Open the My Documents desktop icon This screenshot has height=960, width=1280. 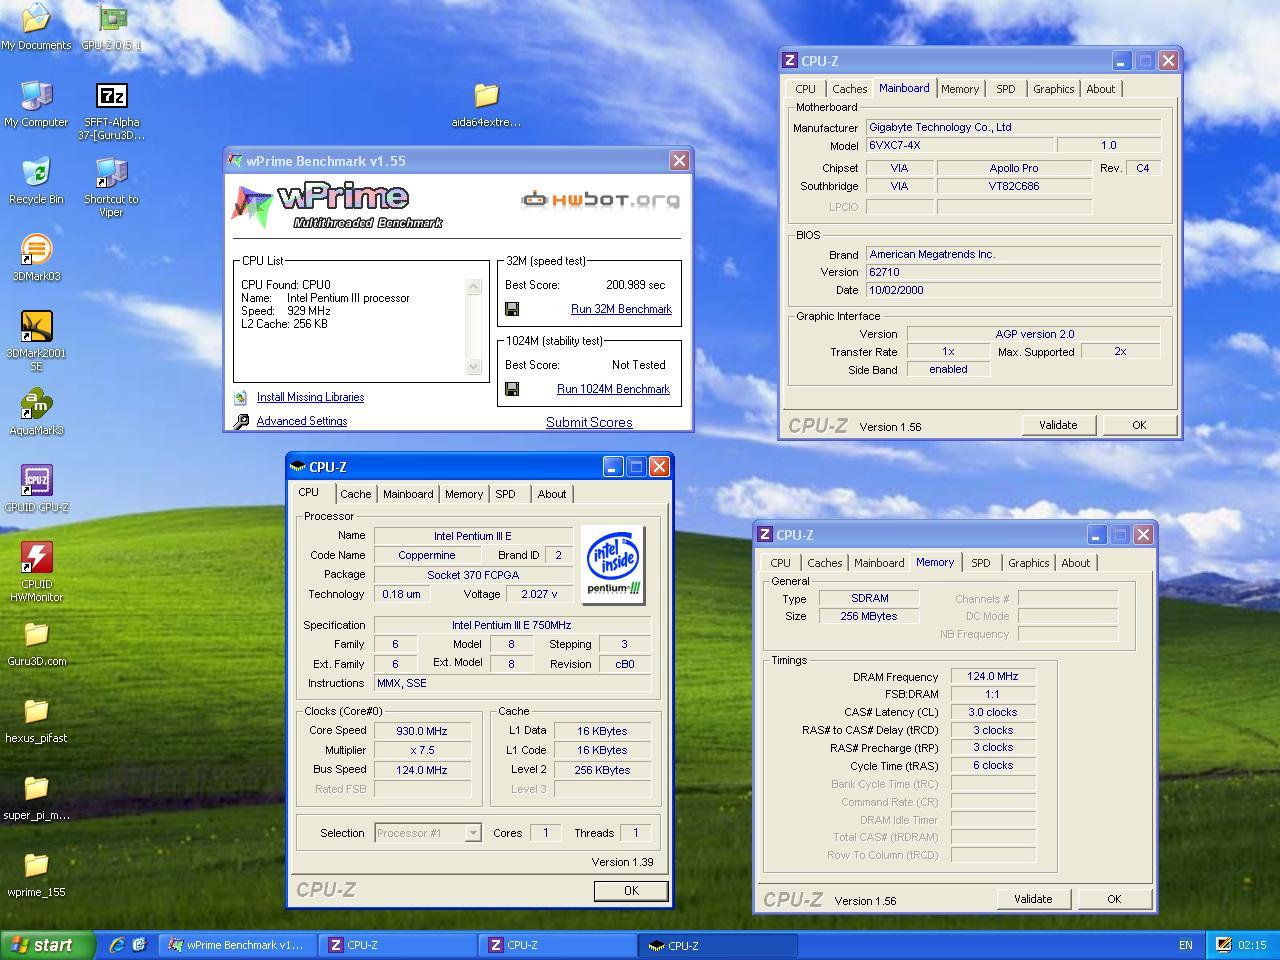[x=36, y=27]
